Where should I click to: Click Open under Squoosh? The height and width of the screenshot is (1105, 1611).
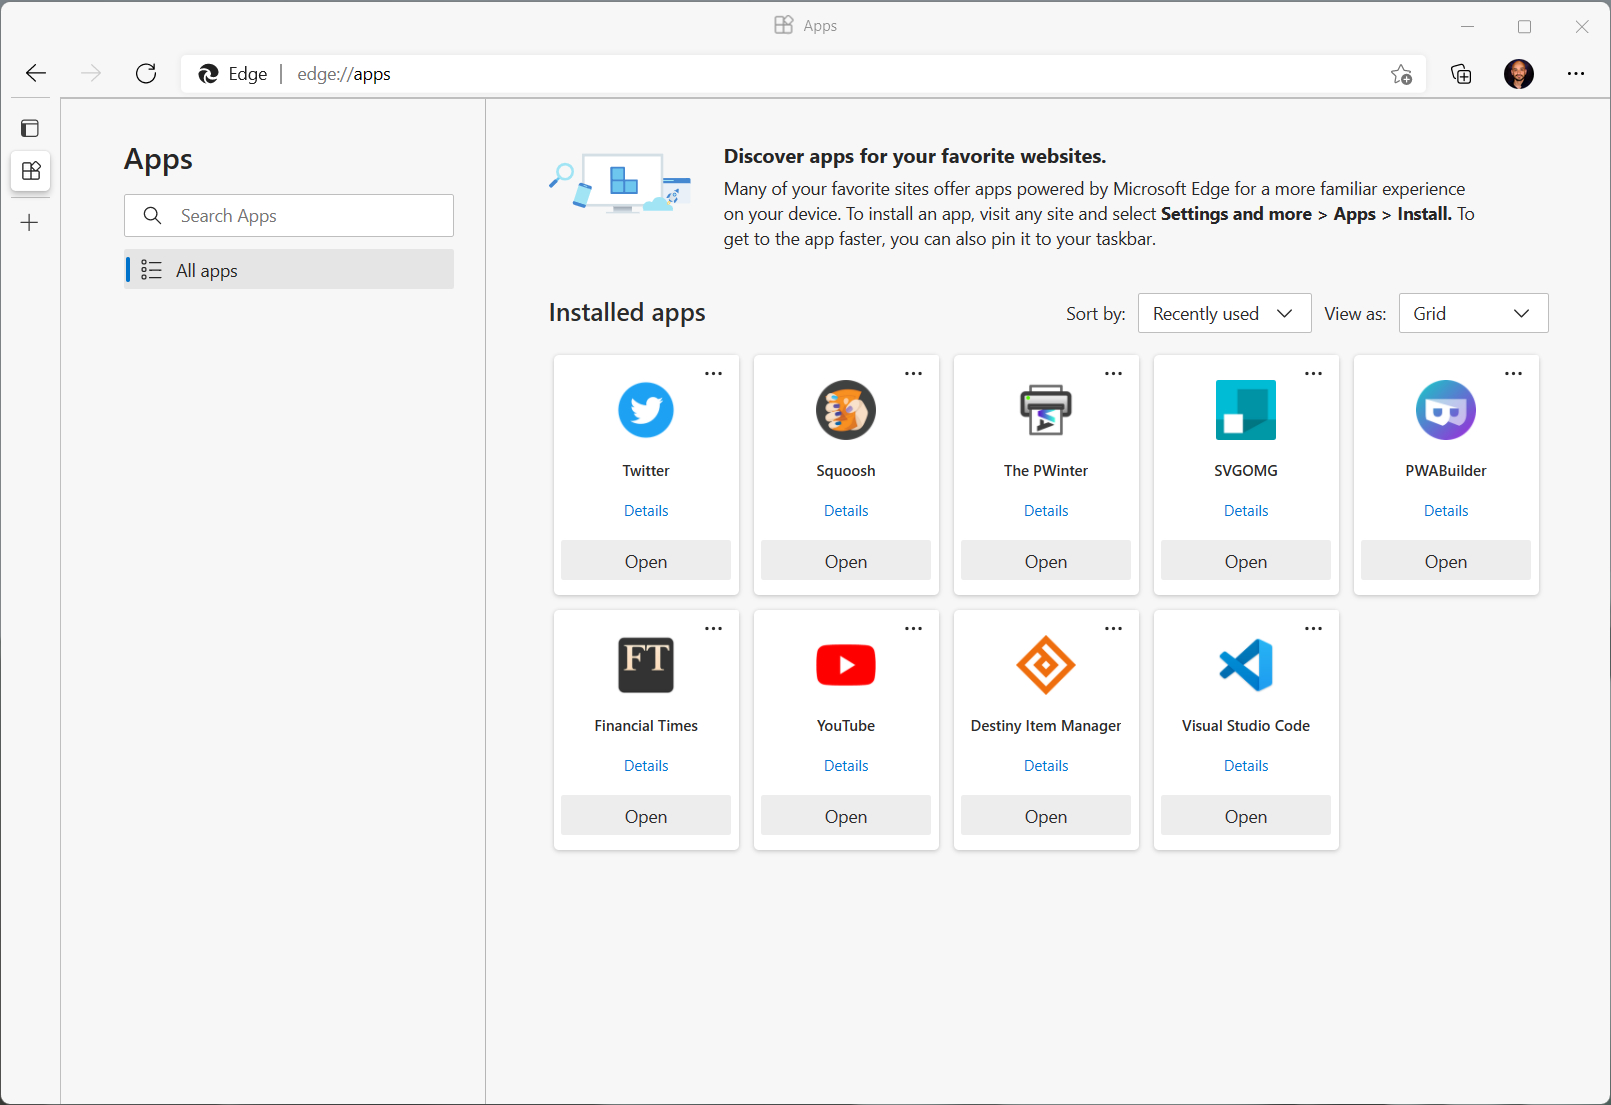coord(845,560)
